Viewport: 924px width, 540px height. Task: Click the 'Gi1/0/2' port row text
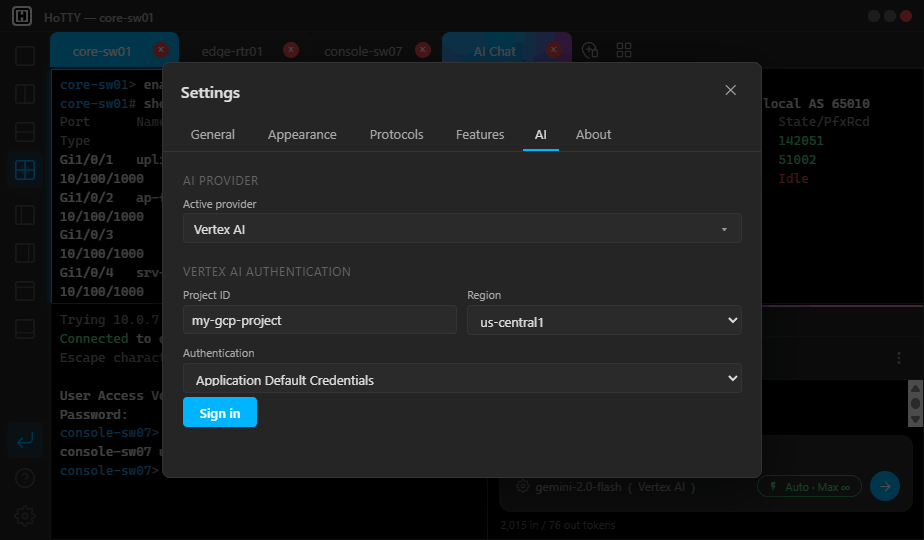coord(86,197)
